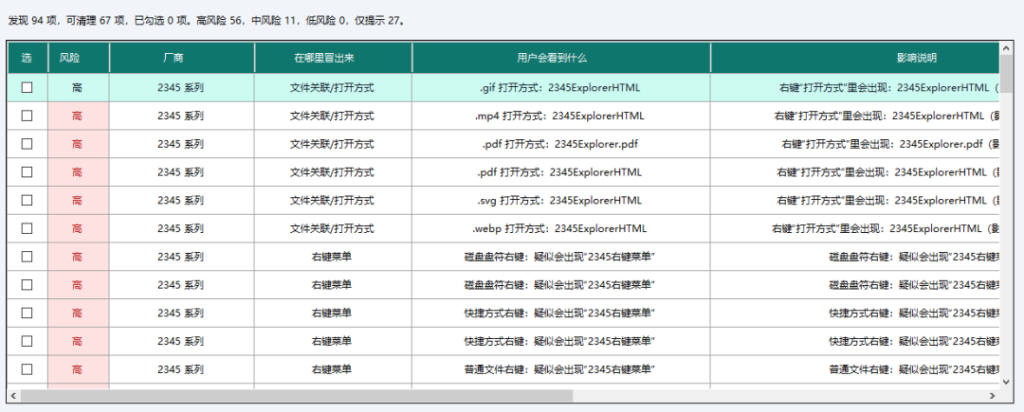Click the 厂商 column header

point(182,57)
